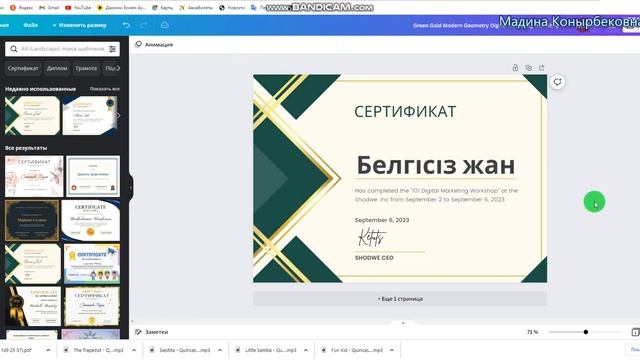Click the circular refresh button beside canvas
Image resolution: width=640 pixels, height=360 pixels.
pos(558,82)
